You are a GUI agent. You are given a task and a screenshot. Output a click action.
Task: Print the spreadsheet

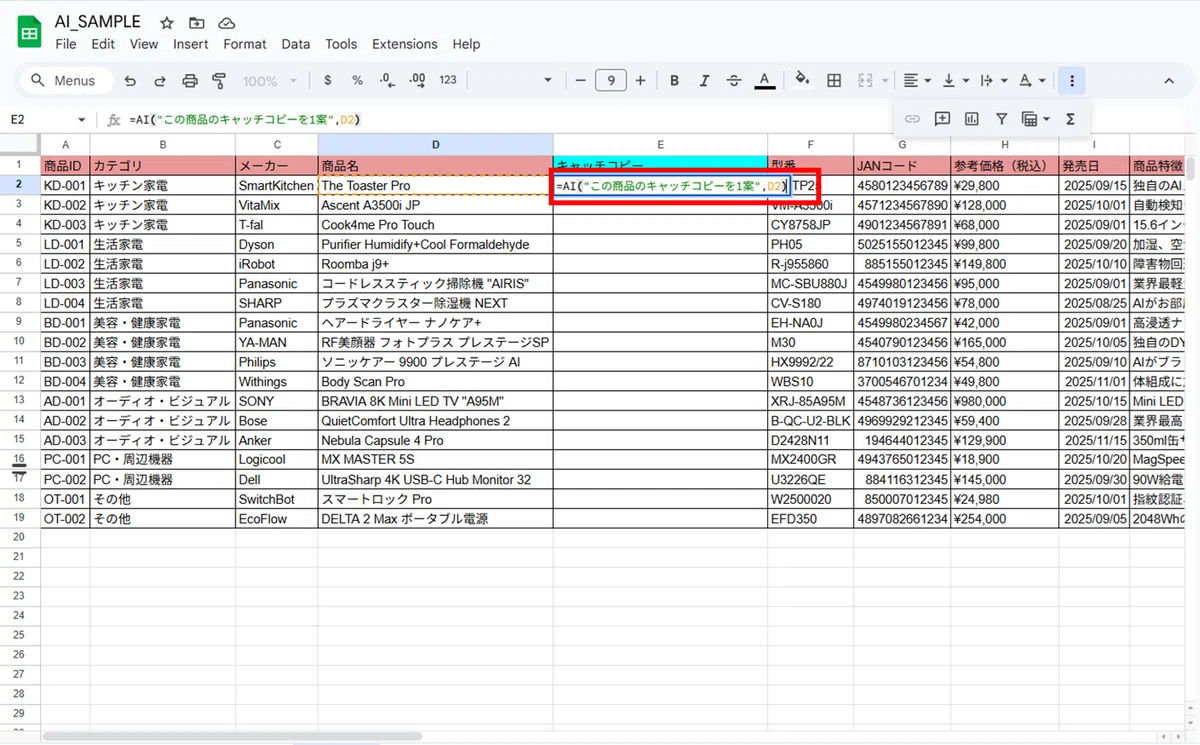point(190,81)
